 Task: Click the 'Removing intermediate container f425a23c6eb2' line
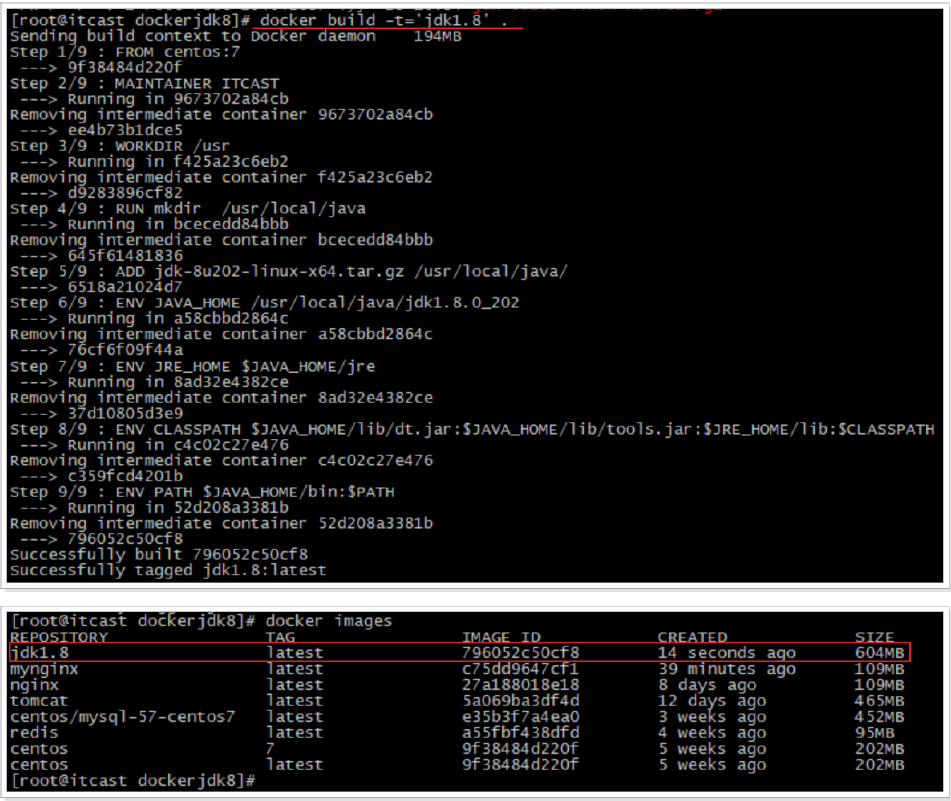tap(221, 177)
